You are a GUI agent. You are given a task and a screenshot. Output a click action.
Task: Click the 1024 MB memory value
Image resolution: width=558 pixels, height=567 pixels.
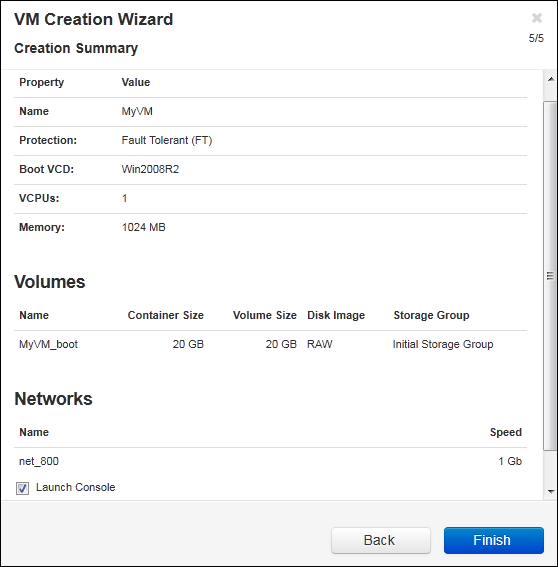pyautogui.click(x=144, y=227)
